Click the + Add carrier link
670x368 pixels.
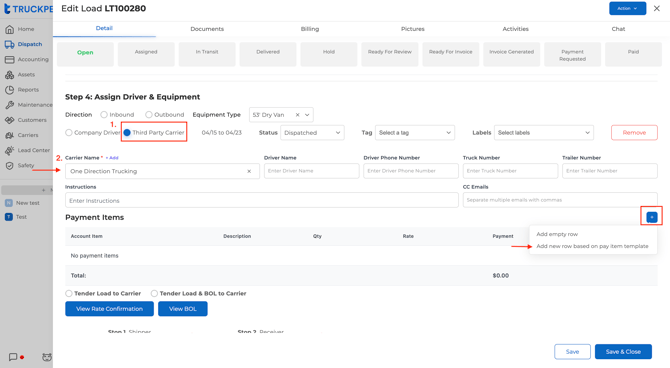(x=112, y=158)
